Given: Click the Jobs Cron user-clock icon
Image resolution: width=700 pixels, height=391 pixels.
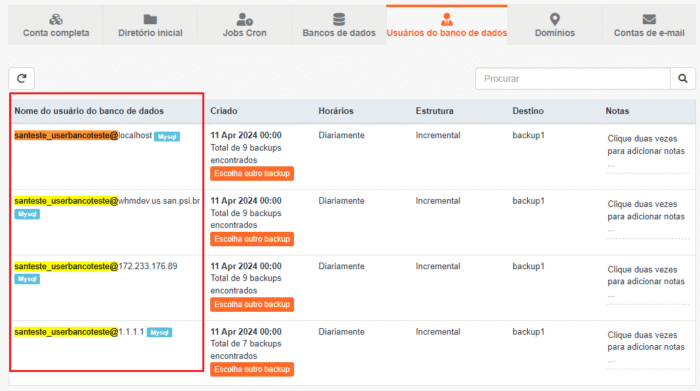Looking at the screenshot, I should [x=244, y=19].
